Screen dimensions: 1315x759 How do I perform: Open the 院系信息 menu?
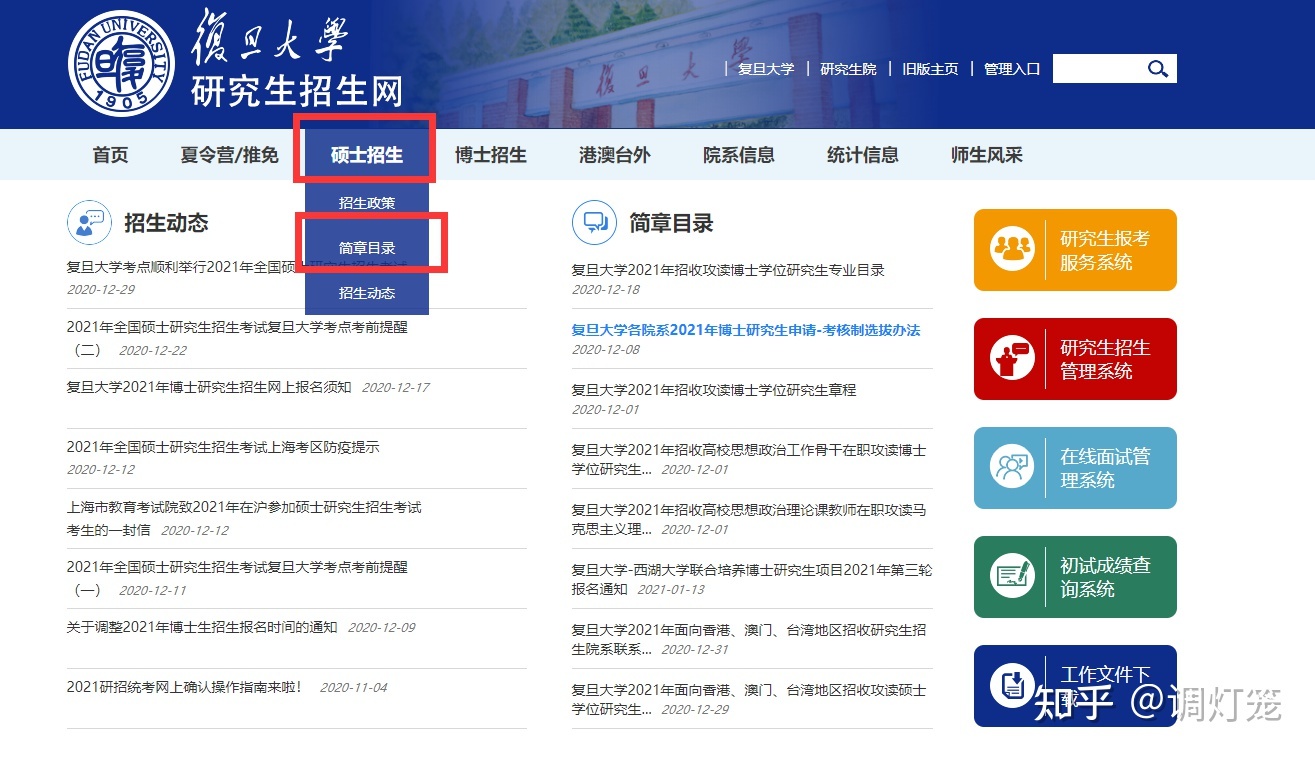(x=738, y=155)
